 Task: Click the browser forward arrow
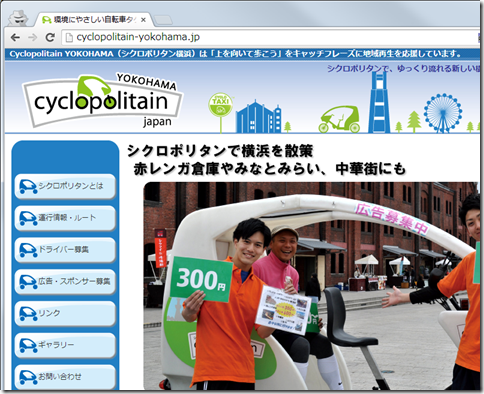pyautogui.click(x=32, y=37)
